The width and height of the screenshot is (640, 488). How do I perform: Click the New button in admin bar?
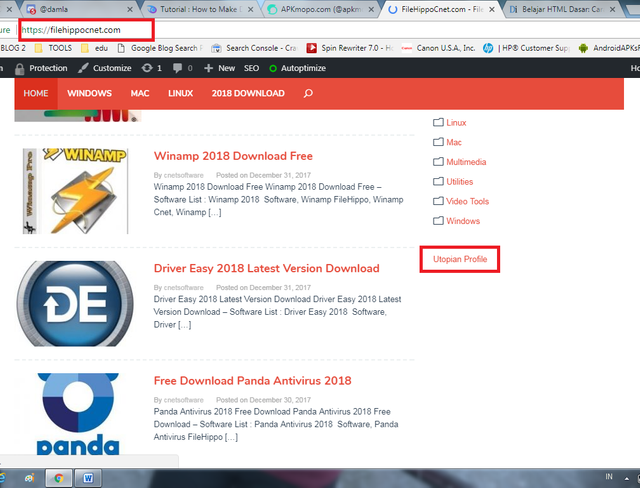pos(219,68)
